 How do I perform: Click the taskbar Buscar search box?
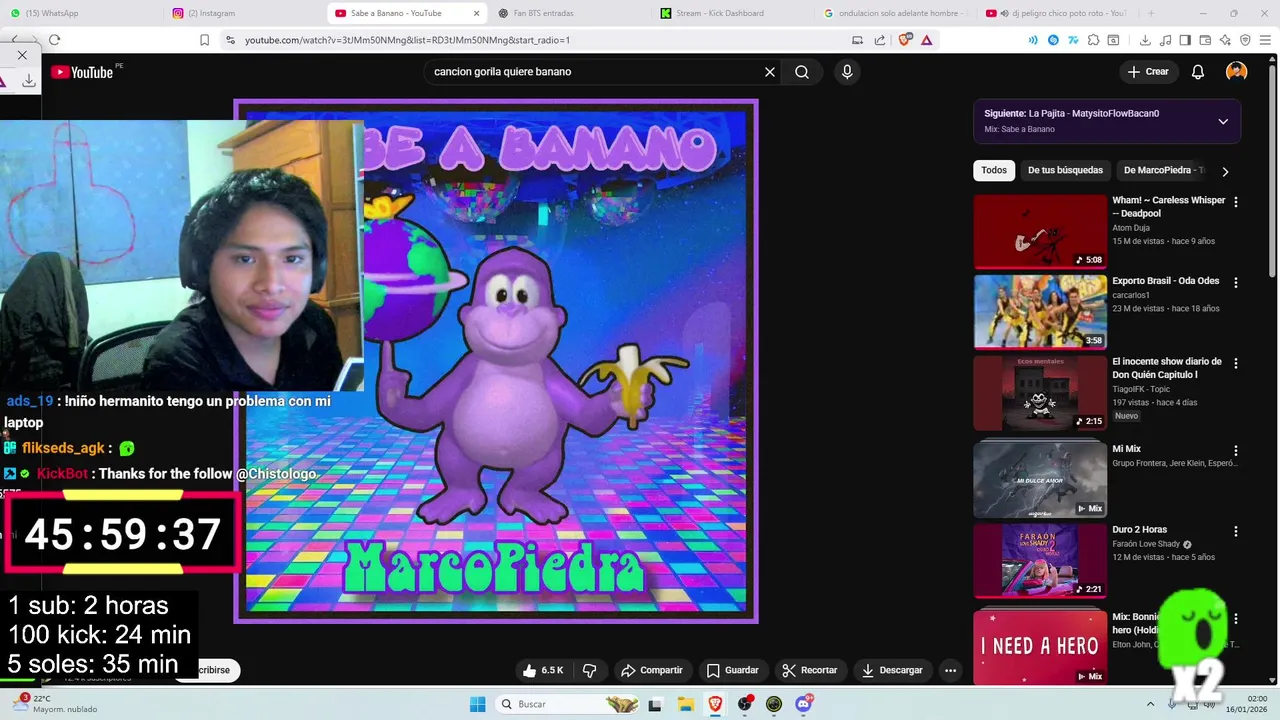pos(568,704)
